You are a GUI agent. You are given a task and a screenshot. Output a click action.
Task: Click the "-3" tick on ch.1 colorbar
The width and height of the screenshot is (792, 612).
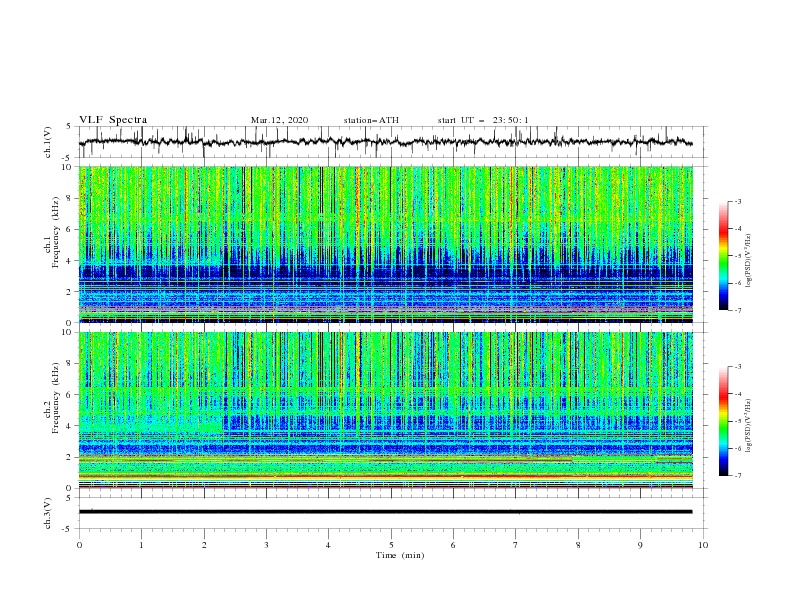point(737,201)
